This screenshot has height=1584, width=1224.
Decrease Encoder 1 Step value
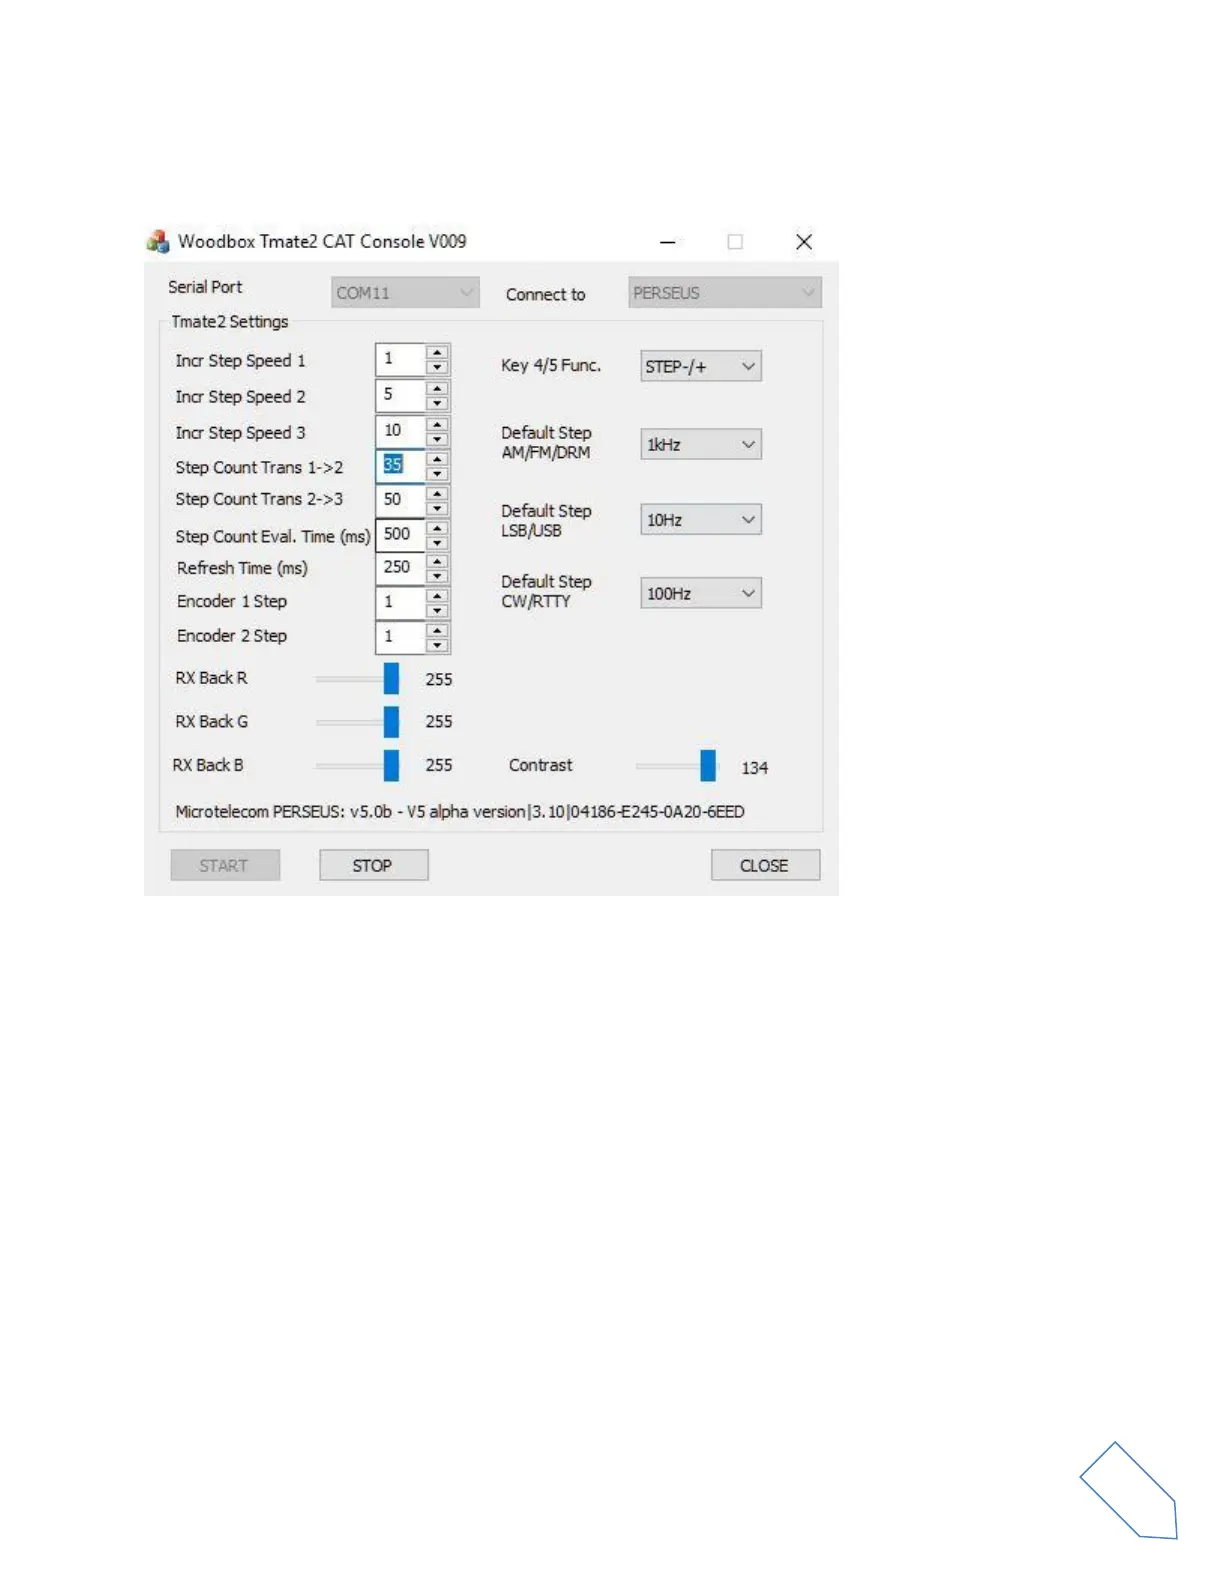[437, 610]
